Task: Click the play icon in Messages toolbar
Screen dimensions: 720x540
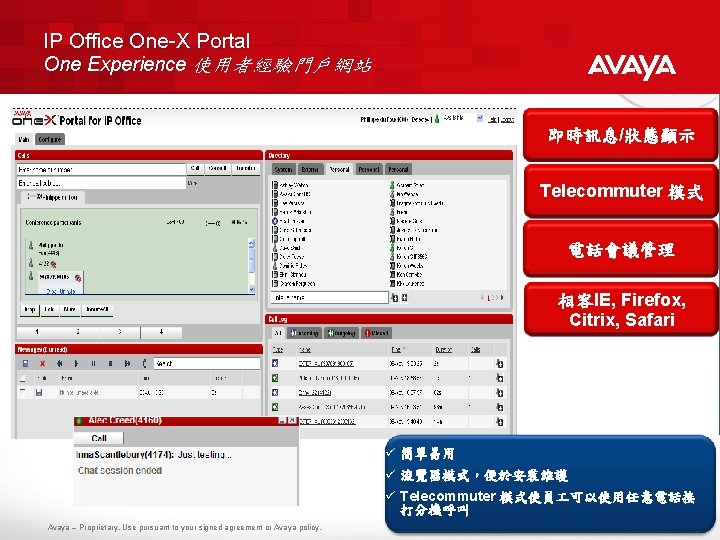Action: coord(76,364)
